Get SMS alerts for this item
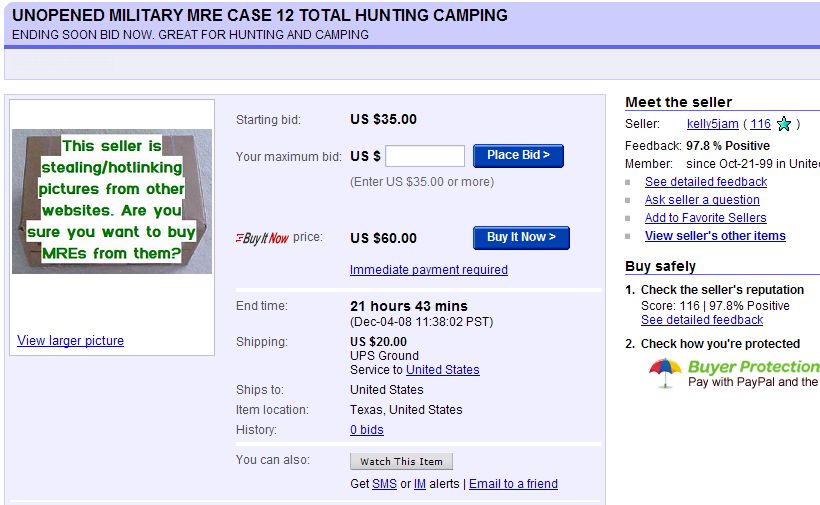This screenshot has height=505, width=820. click(384, 484)
